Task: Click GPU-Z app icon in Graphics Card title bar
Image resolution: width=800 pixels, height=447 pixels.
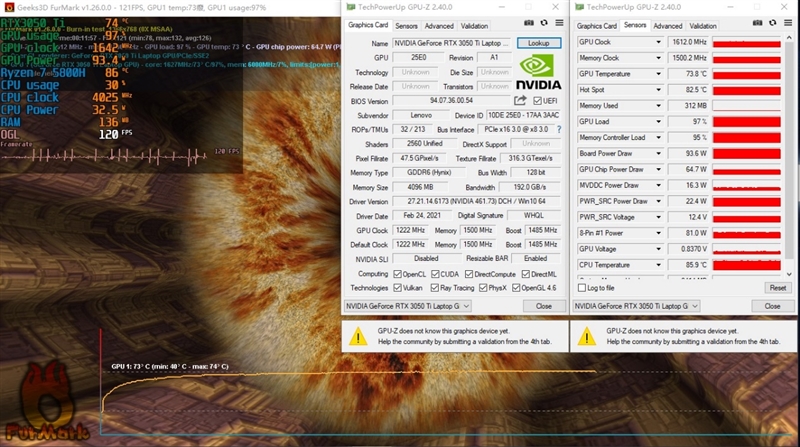Action: pos(350,7)
